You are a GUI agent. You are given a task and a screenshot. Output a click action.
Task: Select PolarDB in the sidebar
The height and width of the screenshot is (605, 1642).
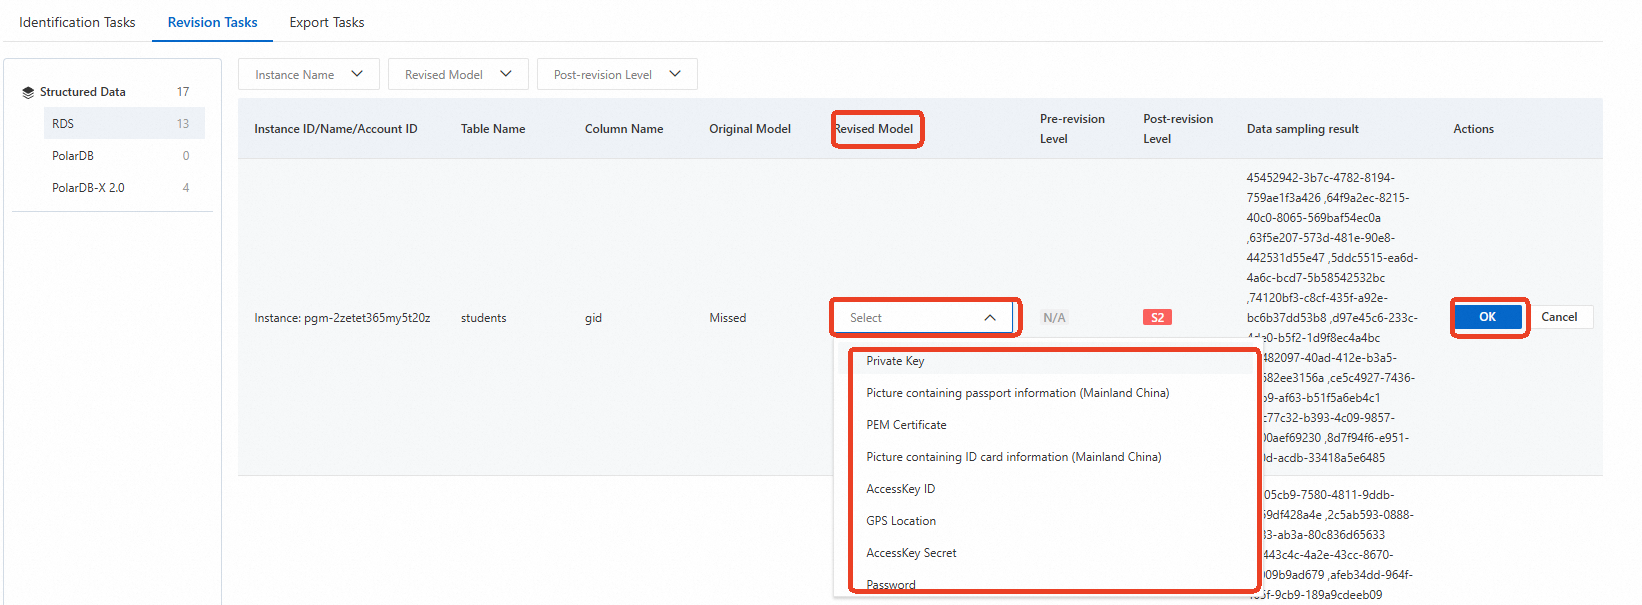coord(124,155)
